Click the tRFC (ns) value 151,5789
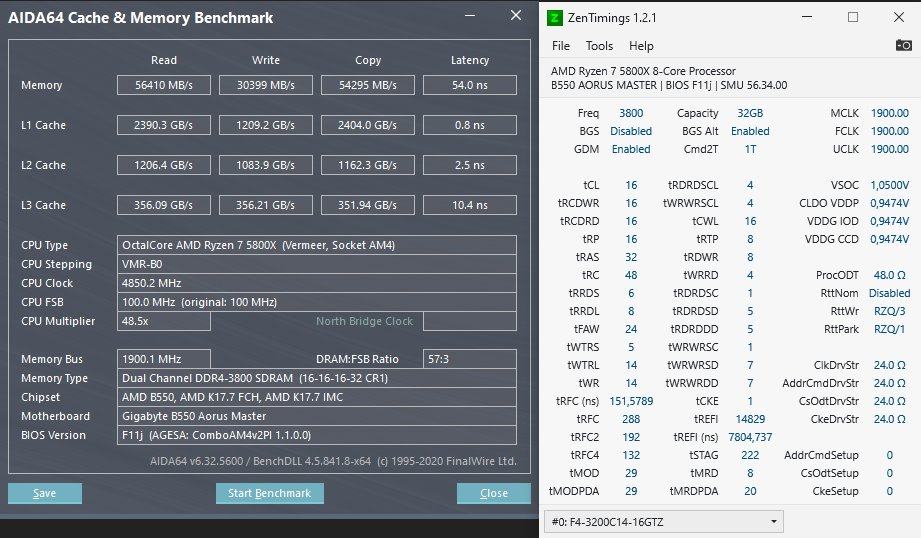The image size is (921, 538). click(x=631, y=401)
